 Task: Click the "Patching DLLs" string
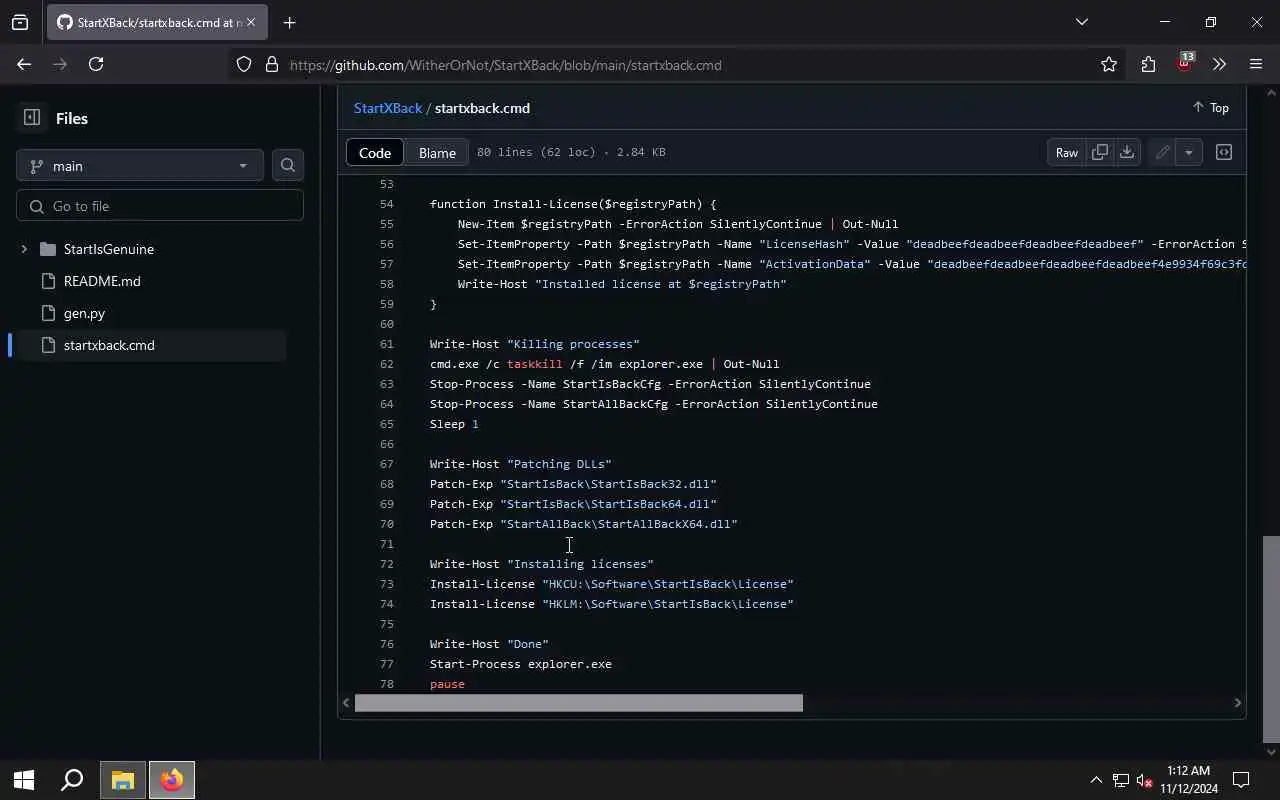point(559,464)
